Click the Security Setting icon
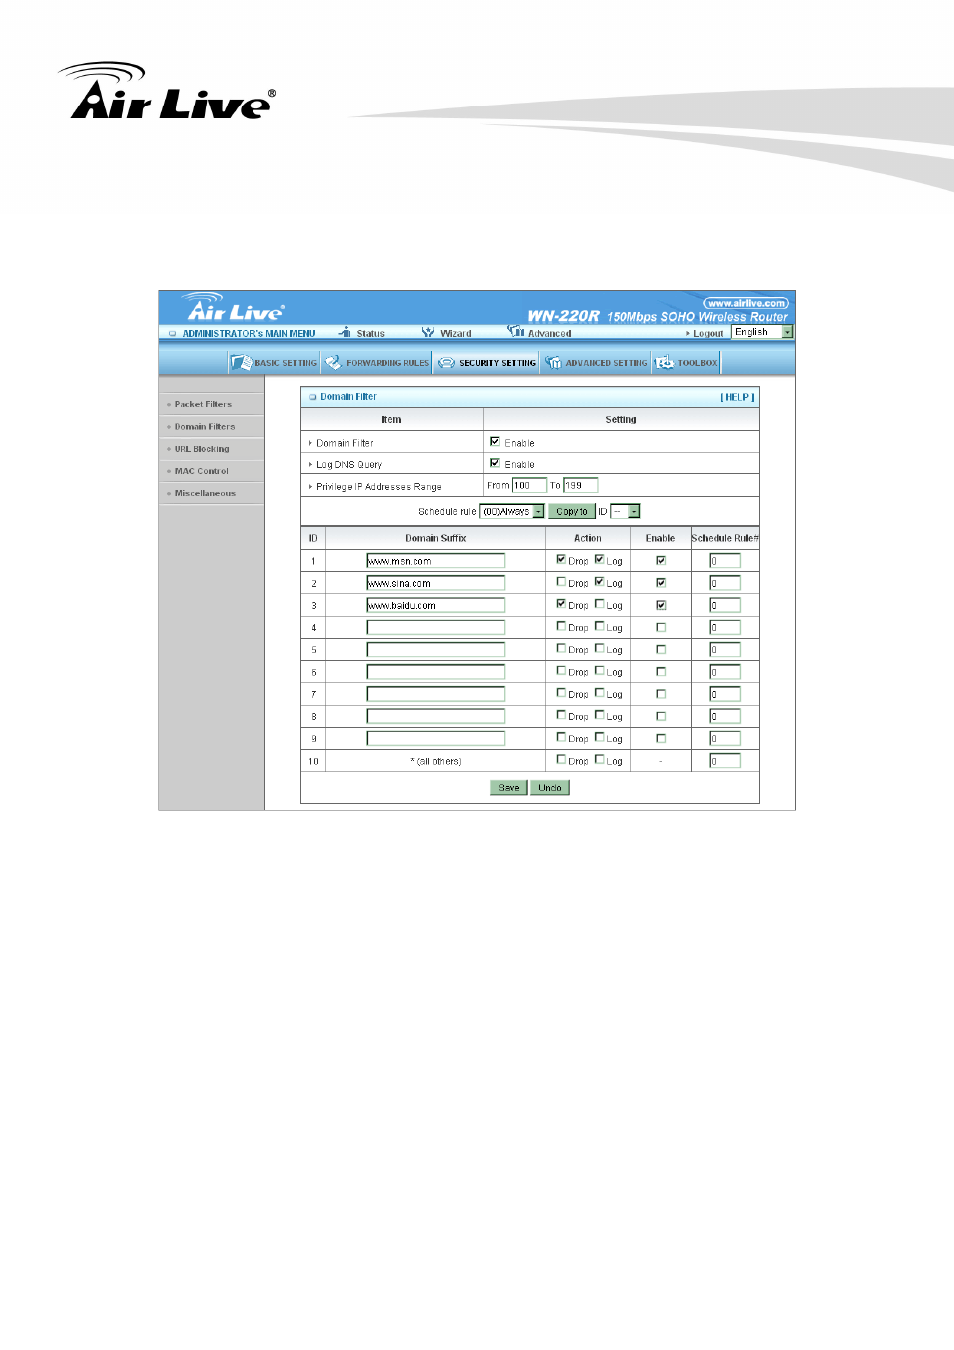 (447, 363)
